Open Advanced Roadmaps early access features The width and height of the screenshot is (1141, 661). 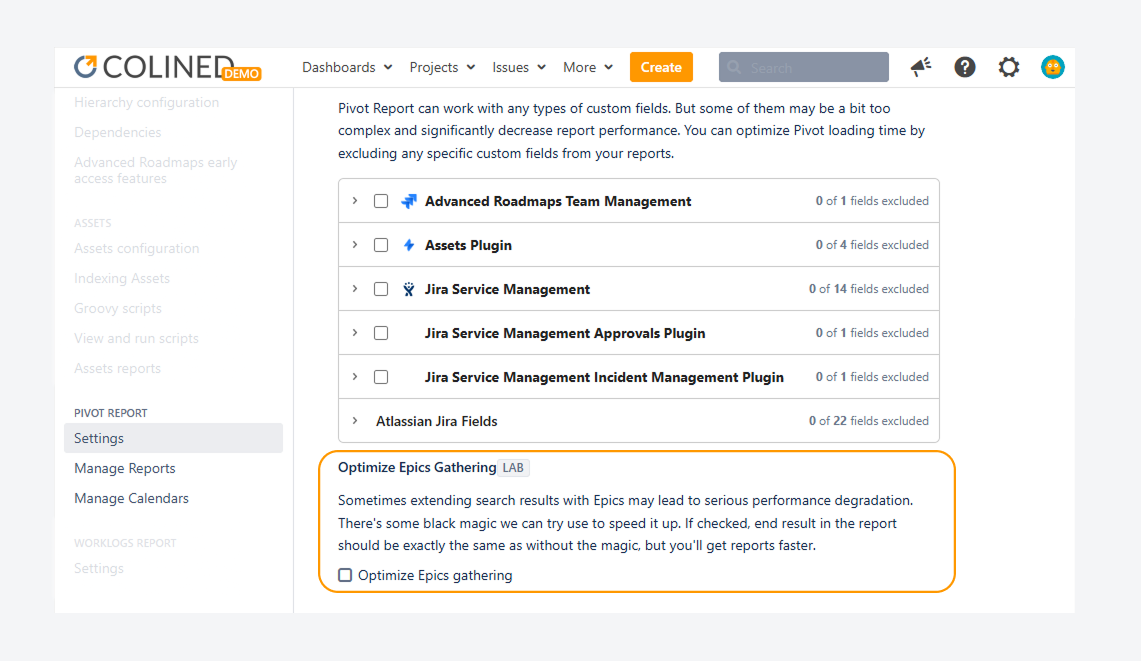tap(156, 170)
